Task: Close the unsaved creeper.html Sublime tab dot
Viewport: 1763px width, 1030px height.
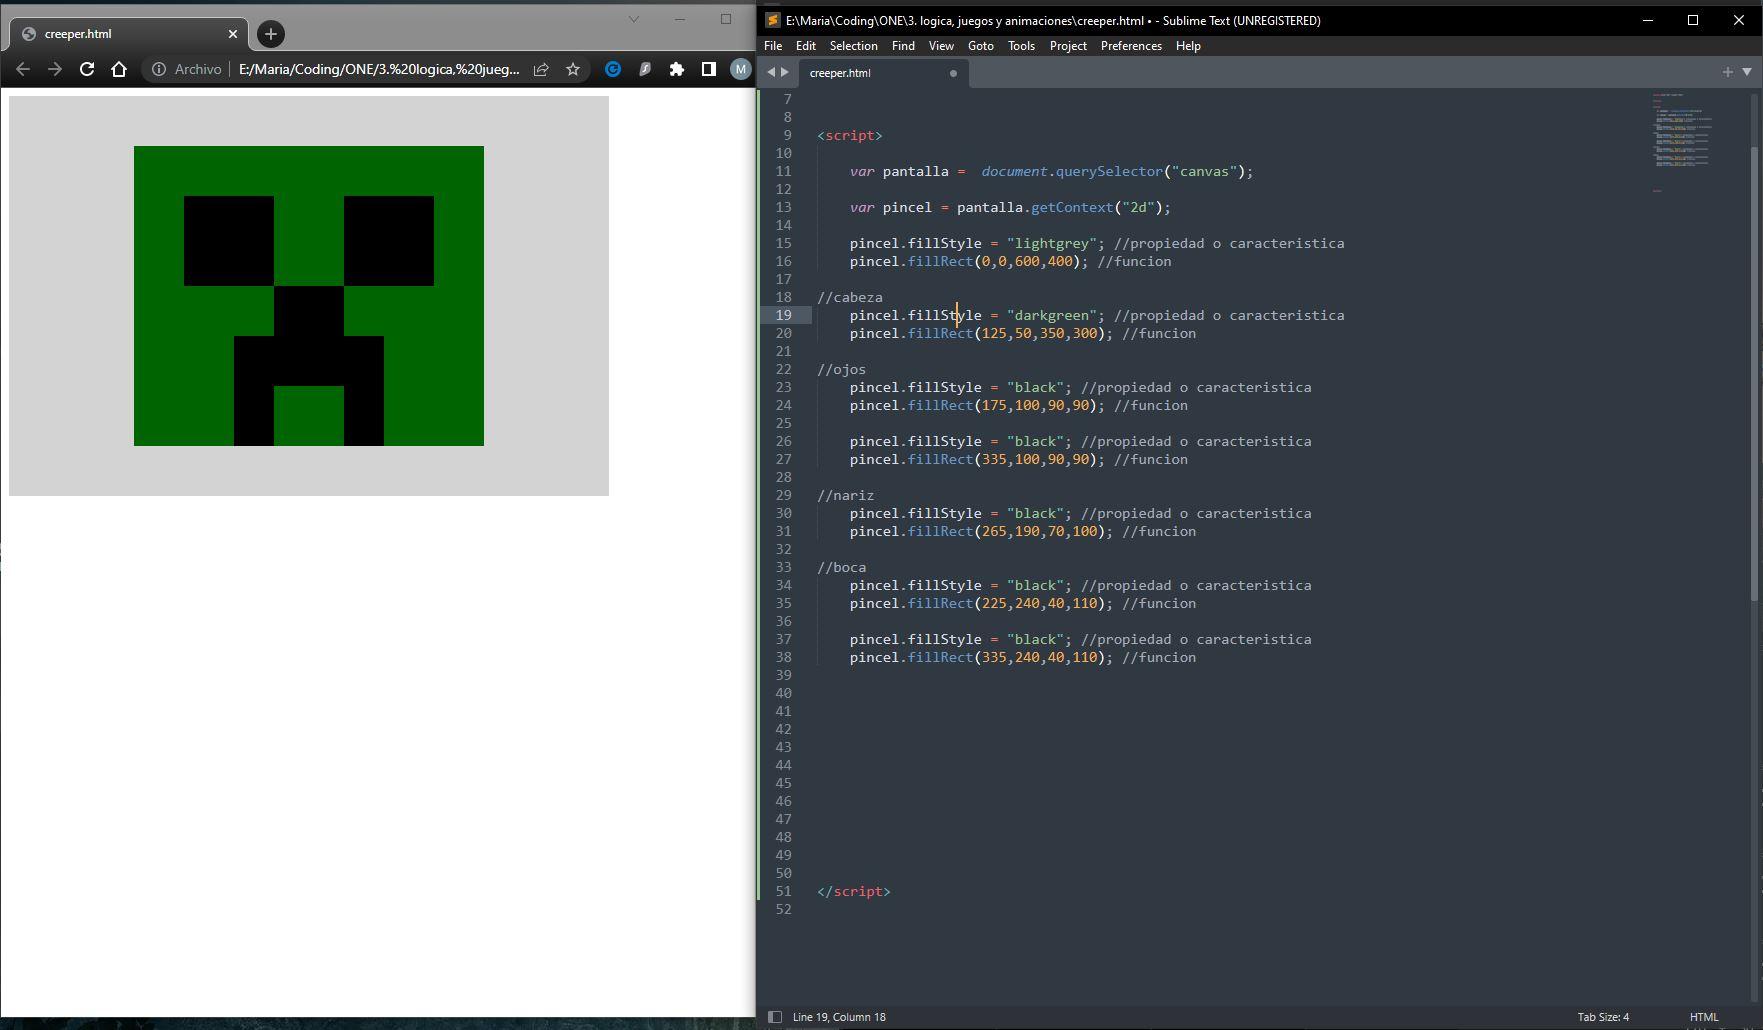Action: point(953,73)
